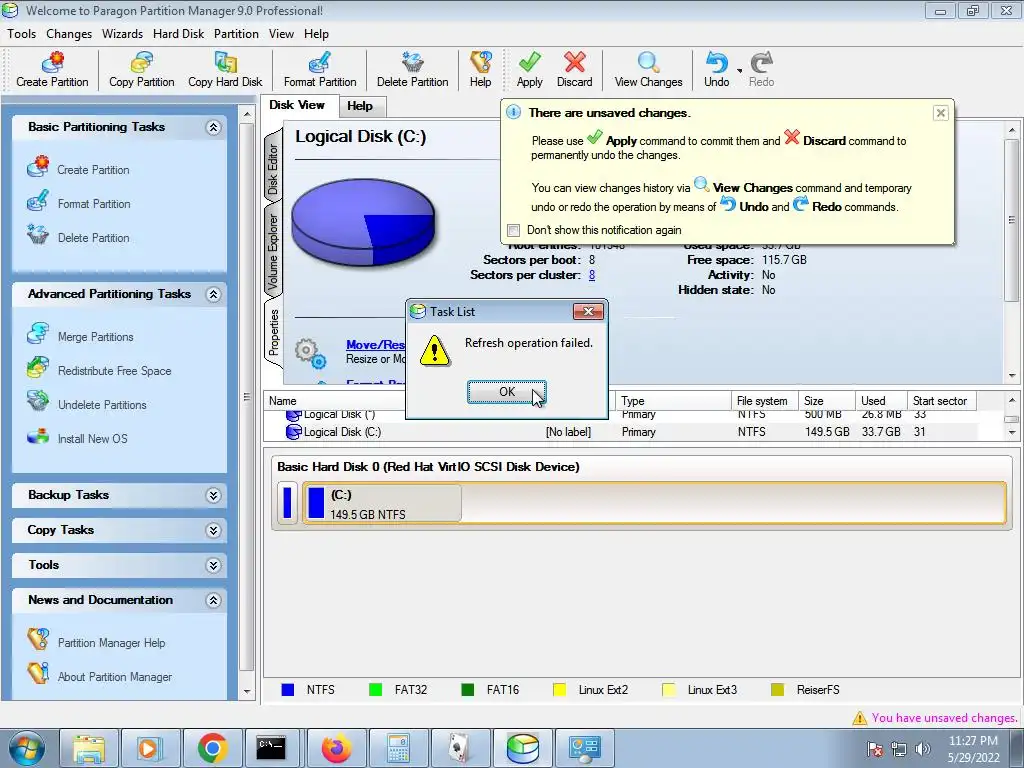Click the File system column header
The image size is (1024, 768).
[764, 401]
